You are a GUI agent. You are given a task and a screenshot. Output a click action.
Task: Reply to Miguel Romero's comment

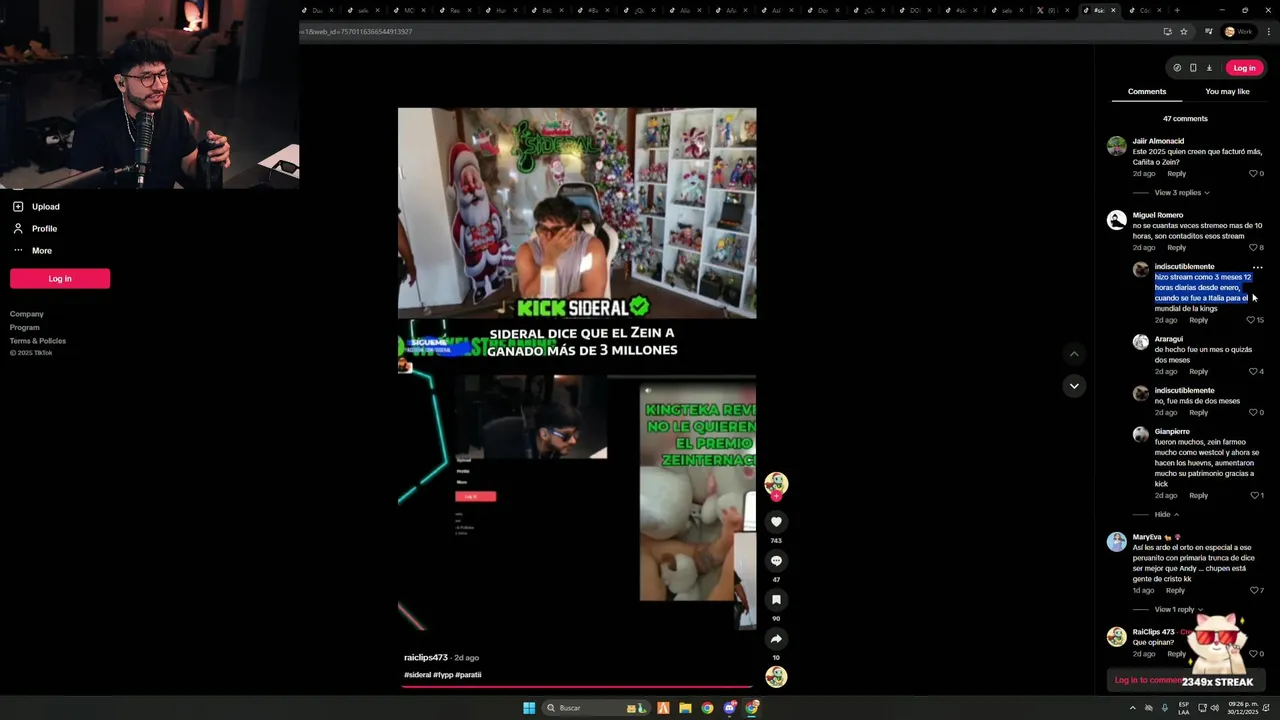coord(1177,248)
